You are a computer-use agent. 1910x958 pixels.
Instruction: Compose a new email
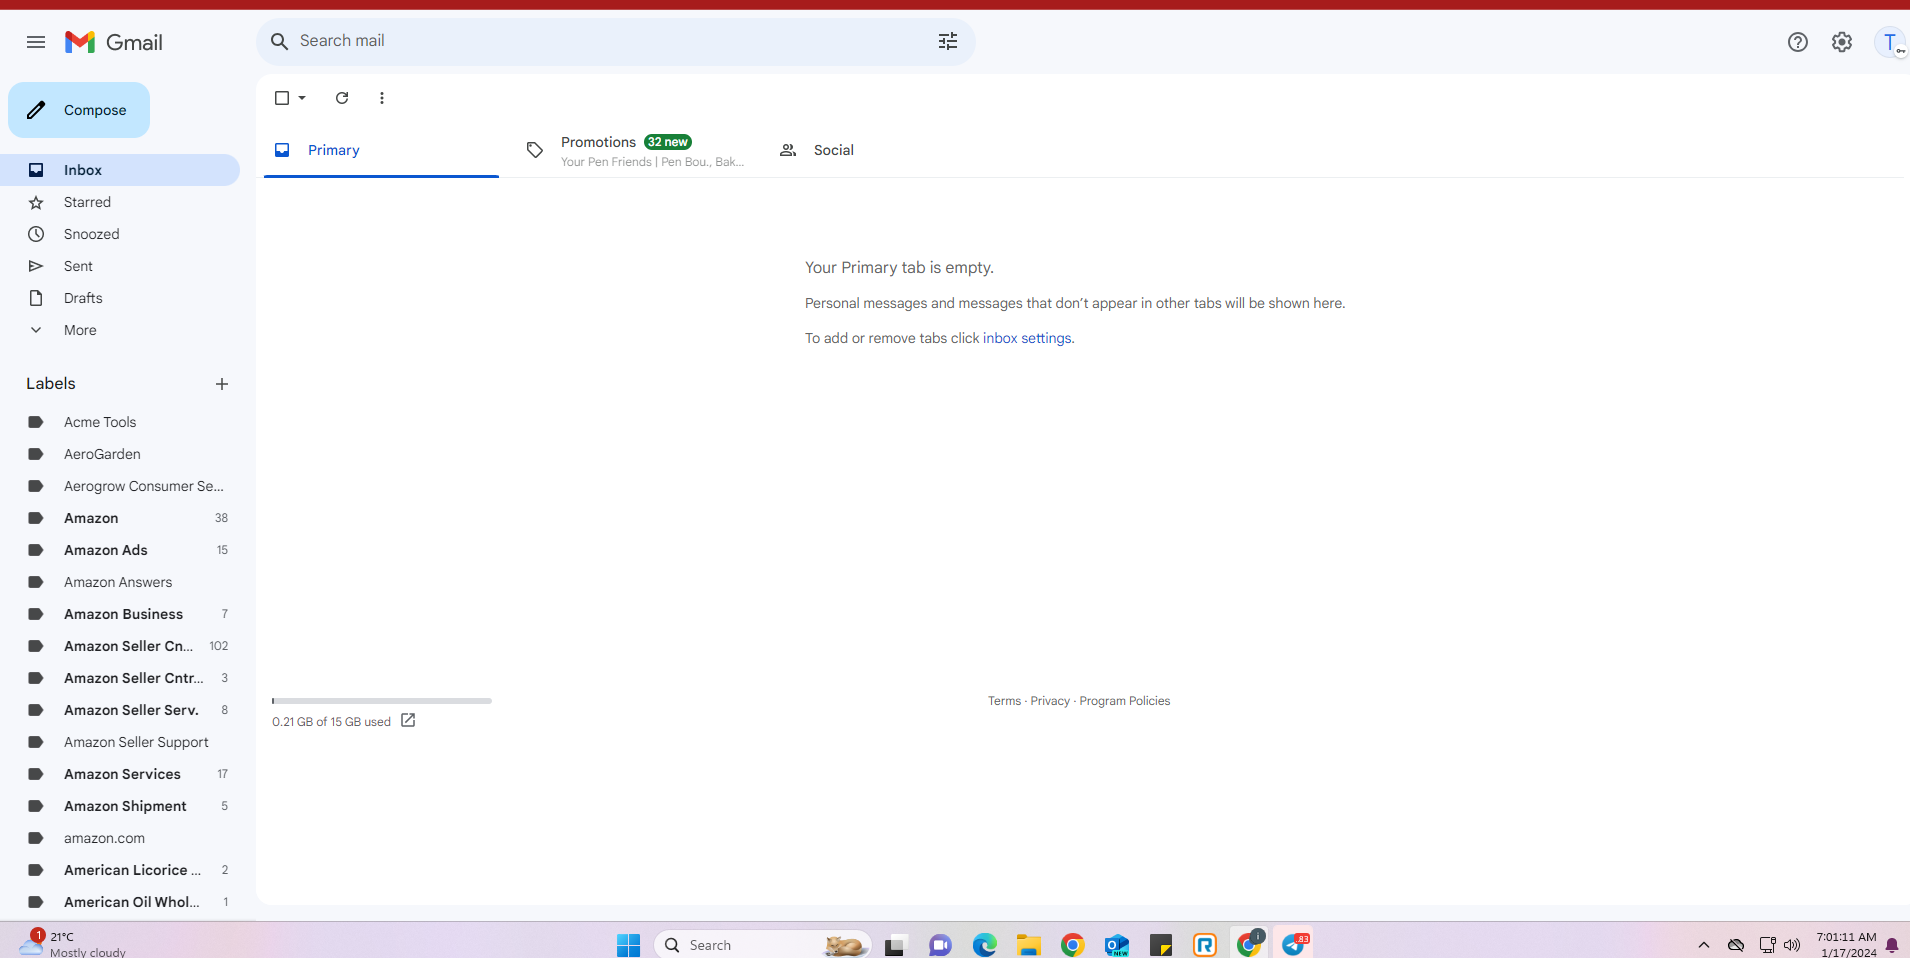pyautogui.click(x=79, y=110)
